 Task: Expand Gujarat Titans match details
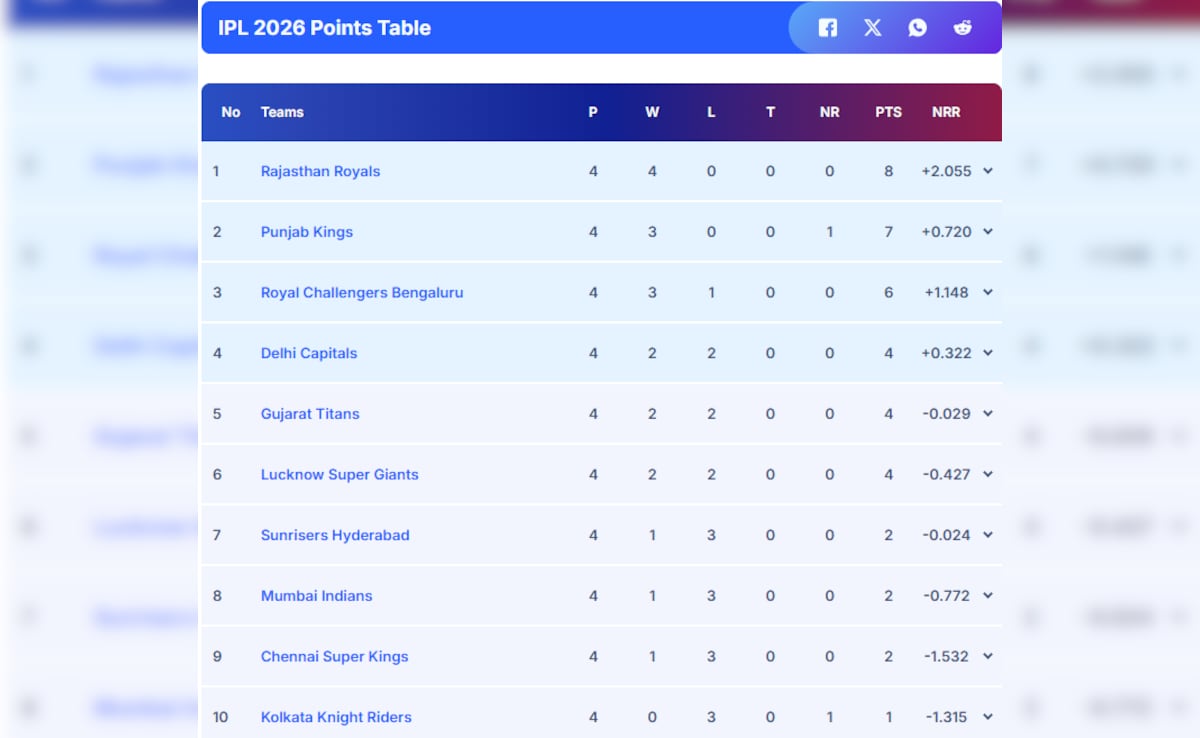[988, 414]
